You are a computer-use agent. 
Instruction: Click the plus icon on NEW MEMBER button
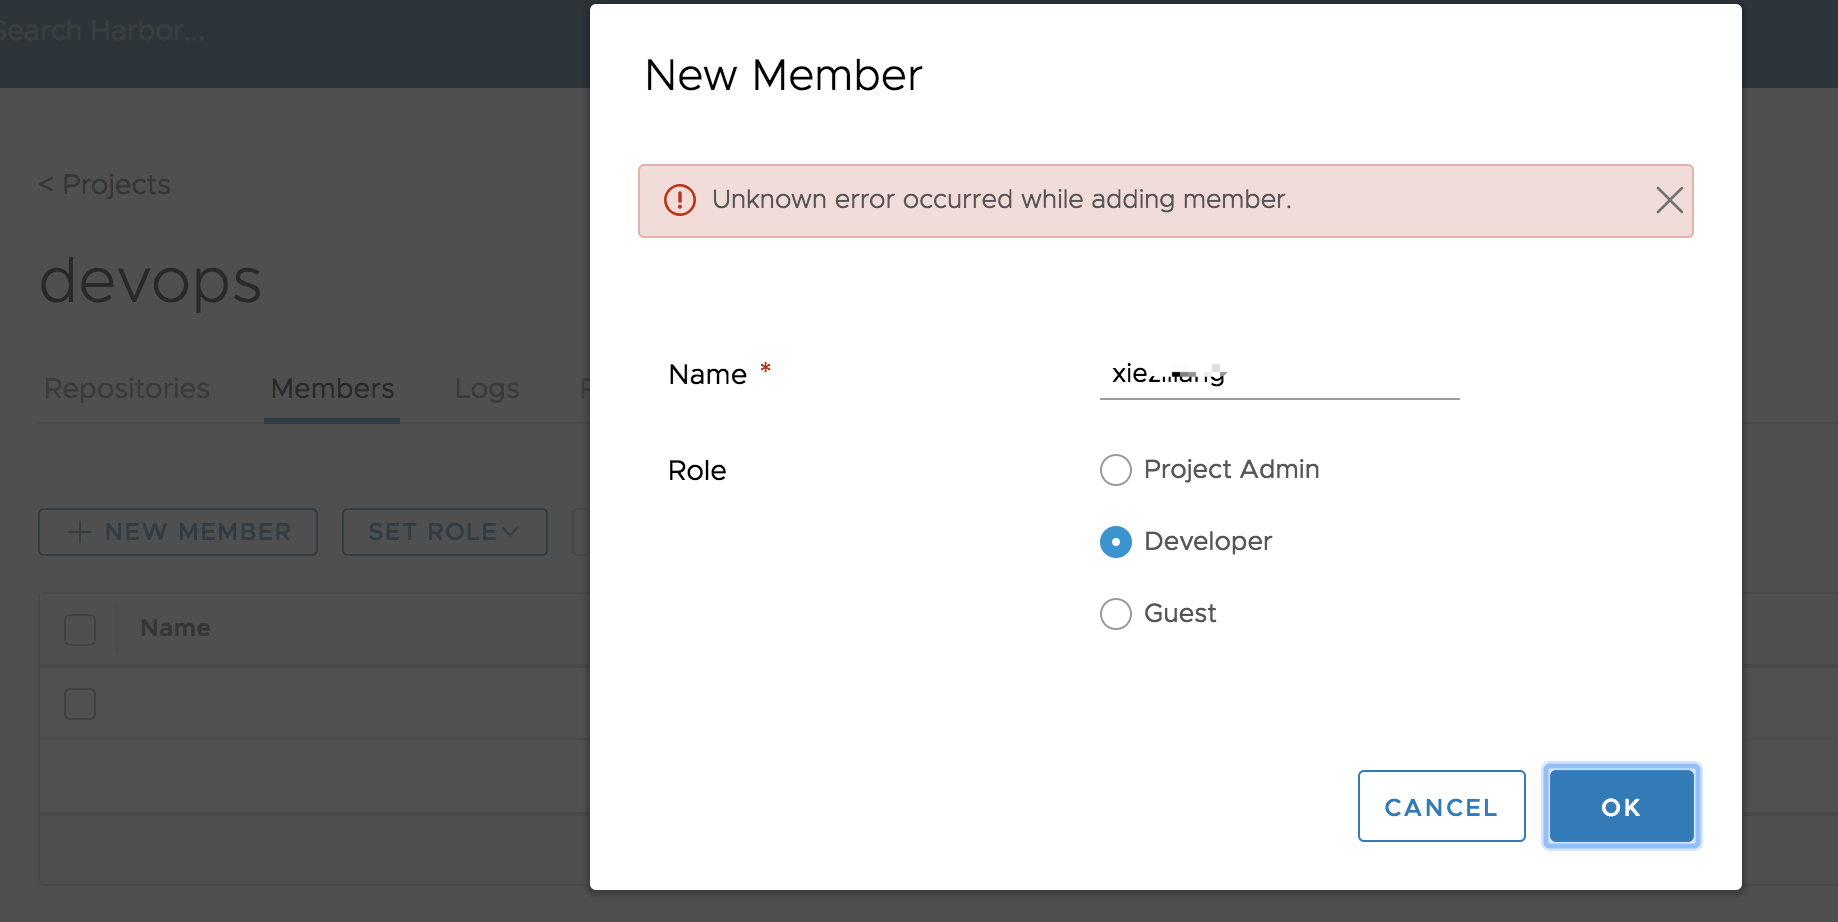pyautogui.click(x=77, y=531)
